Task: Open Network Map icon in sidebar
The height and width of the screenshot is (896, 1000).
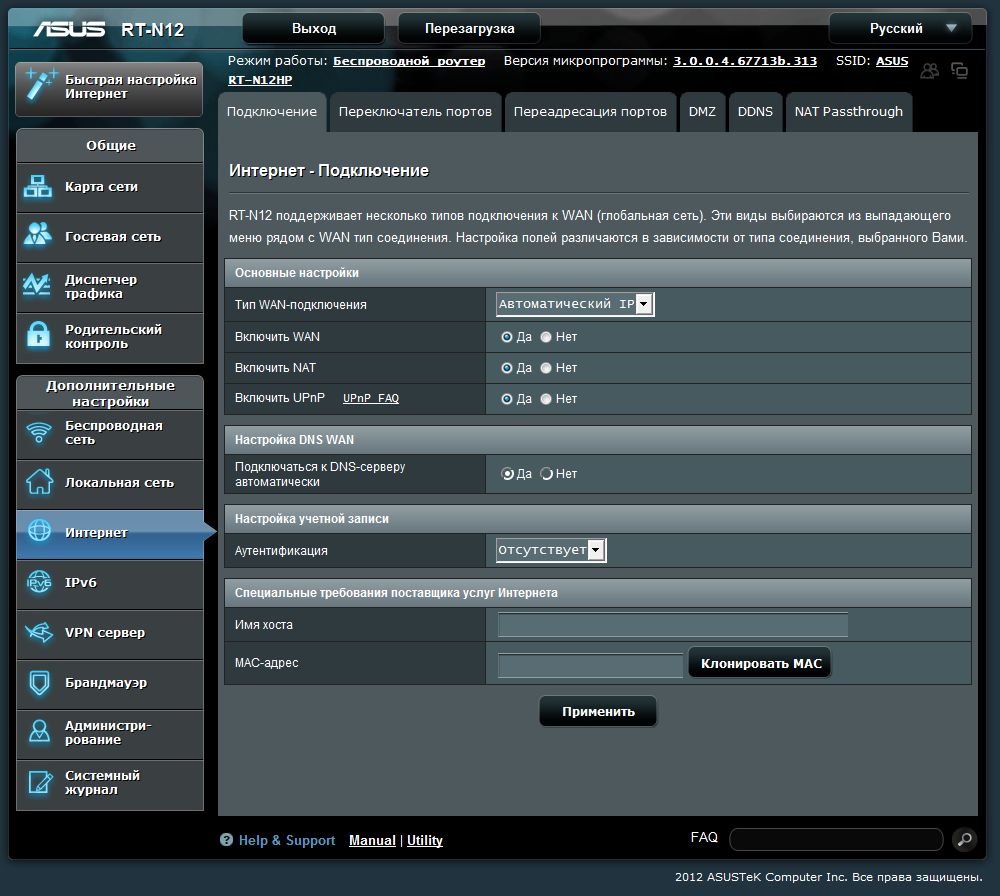Action: [x=38, y=186]
